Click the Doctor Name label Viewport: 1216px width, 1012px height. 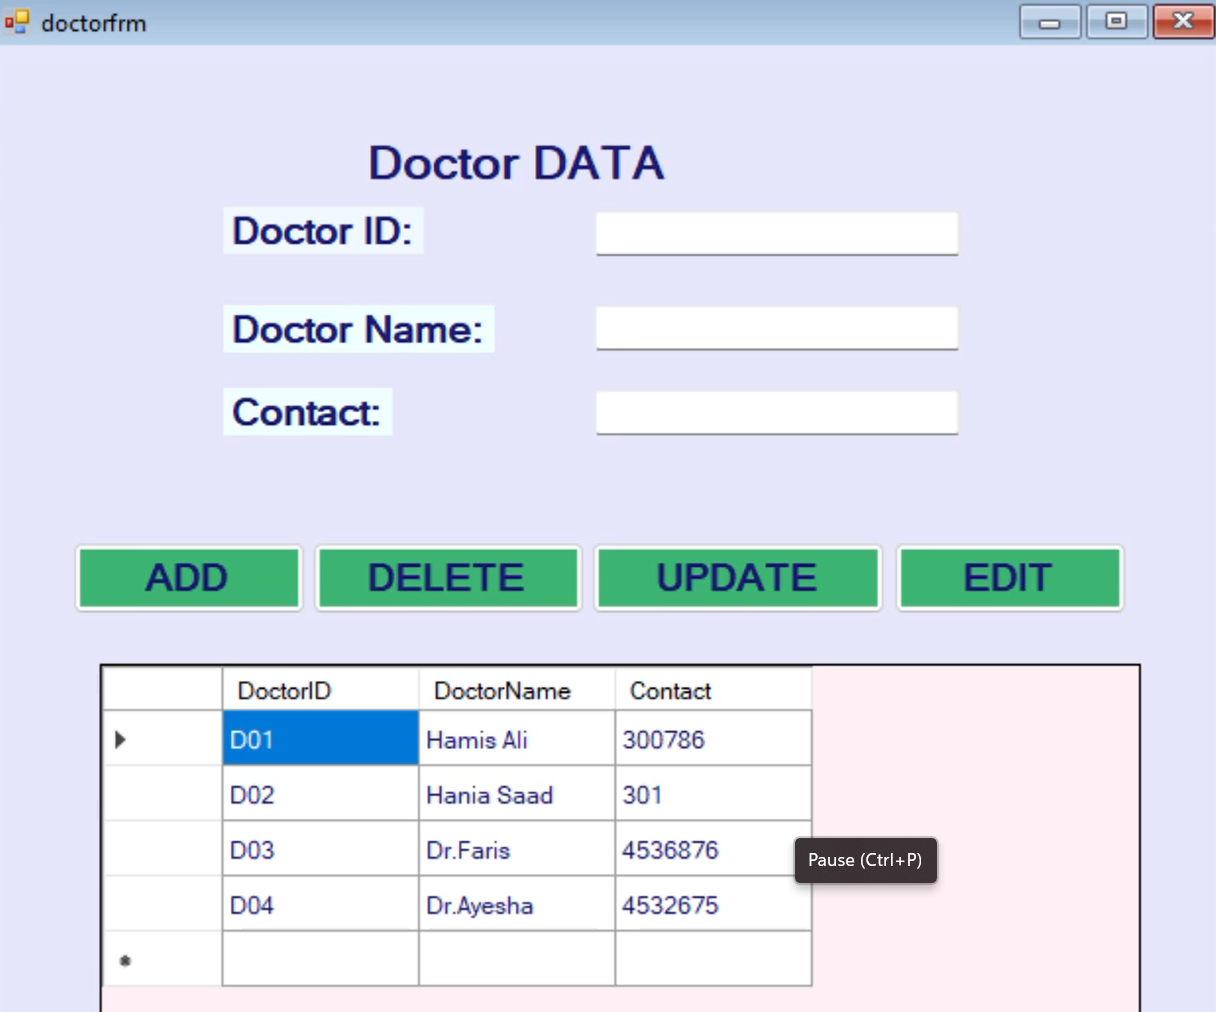pos(358,329)
